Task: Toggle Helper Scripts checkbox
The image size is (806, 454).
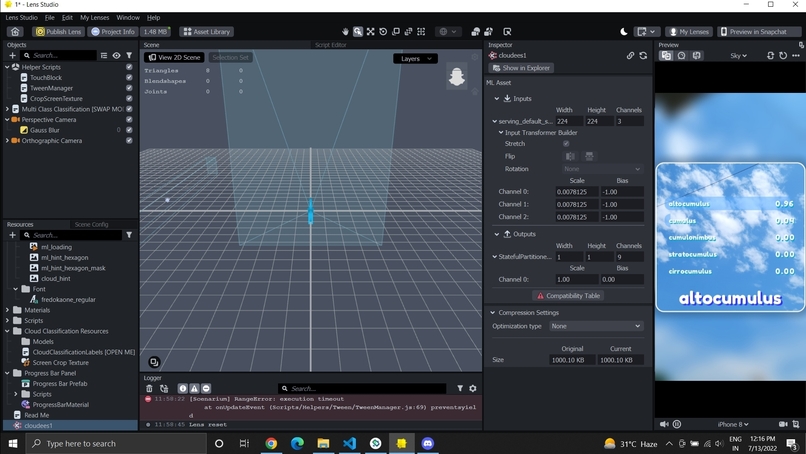Action: [x=129, y=67]
